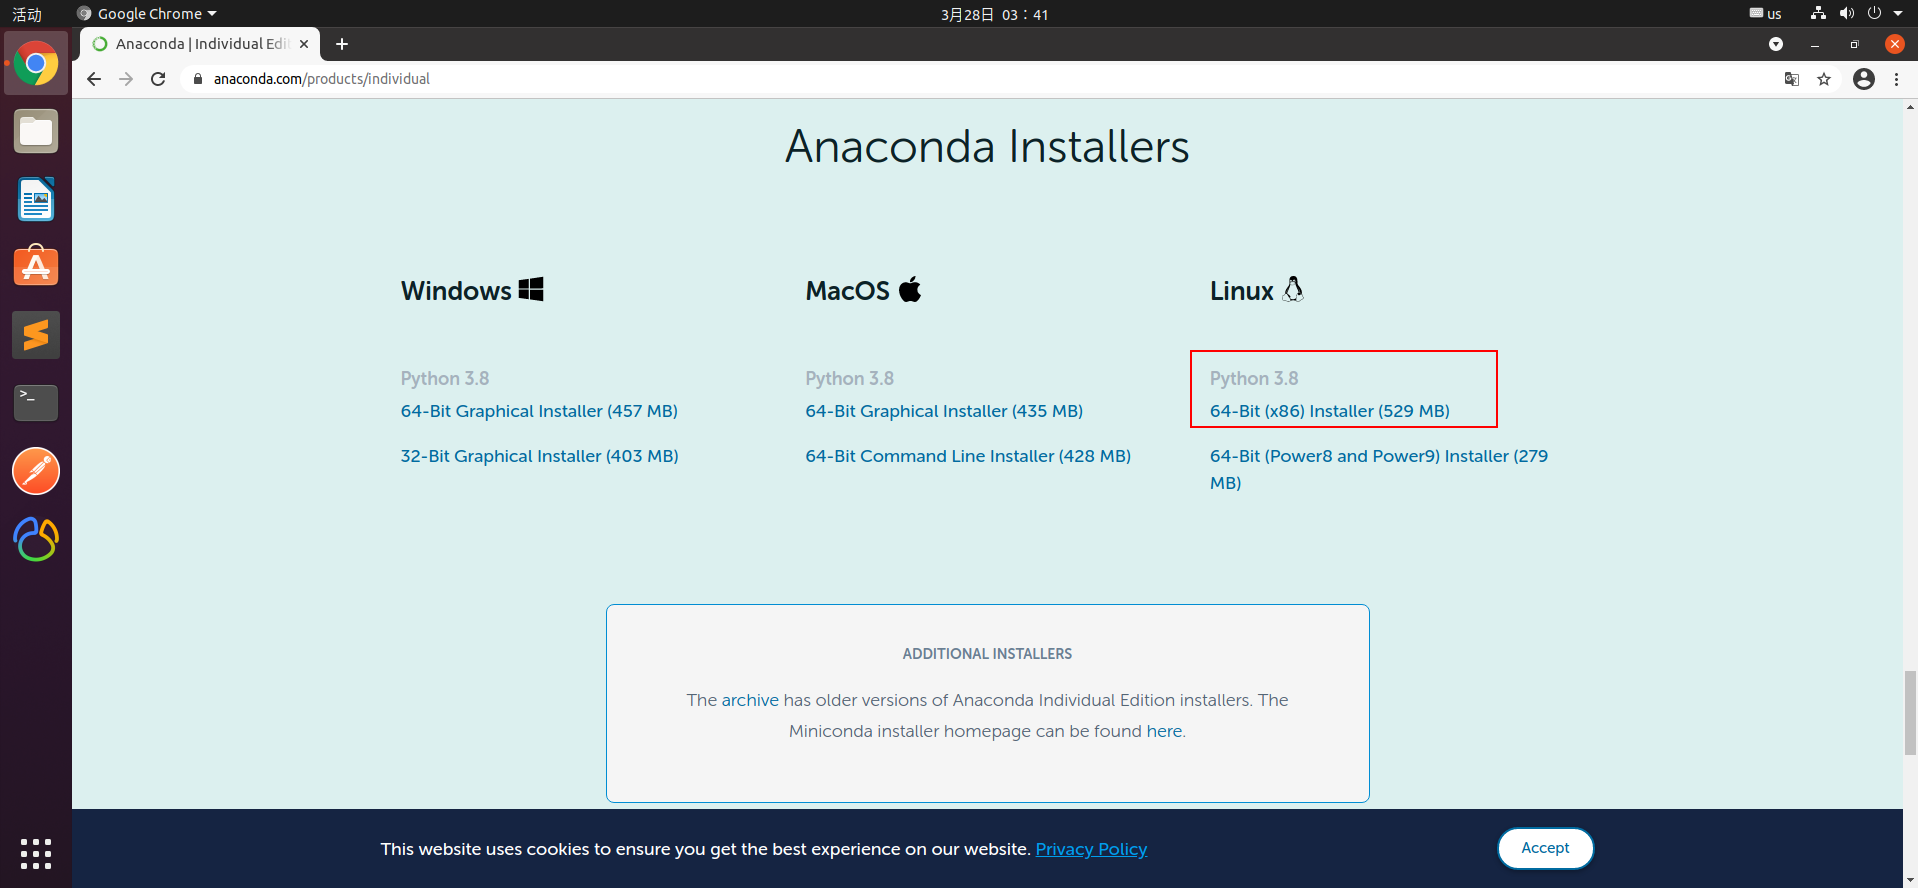Open the Chrome profile avatar
This screenshot has height=888, width=1918.
click(x=1864, y=79)
